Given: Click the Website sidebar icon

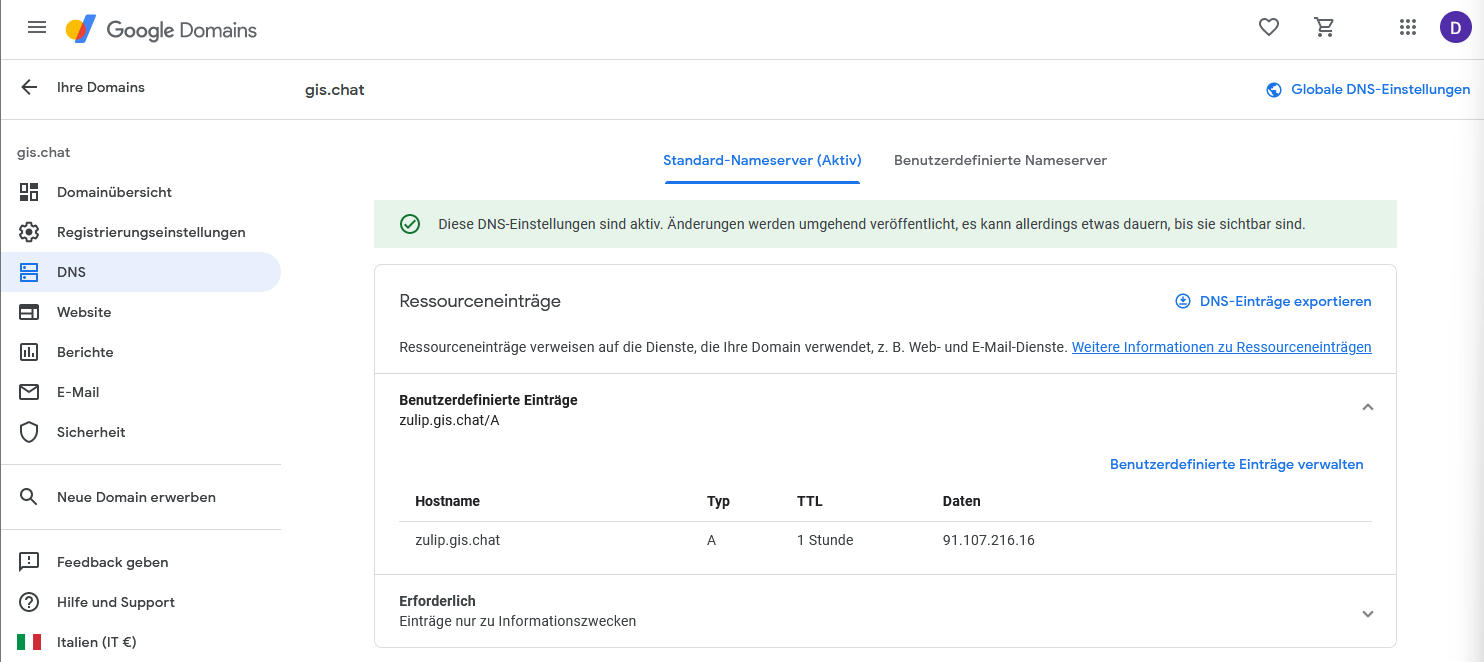Looking at the screenshot, I should [29, 312].
